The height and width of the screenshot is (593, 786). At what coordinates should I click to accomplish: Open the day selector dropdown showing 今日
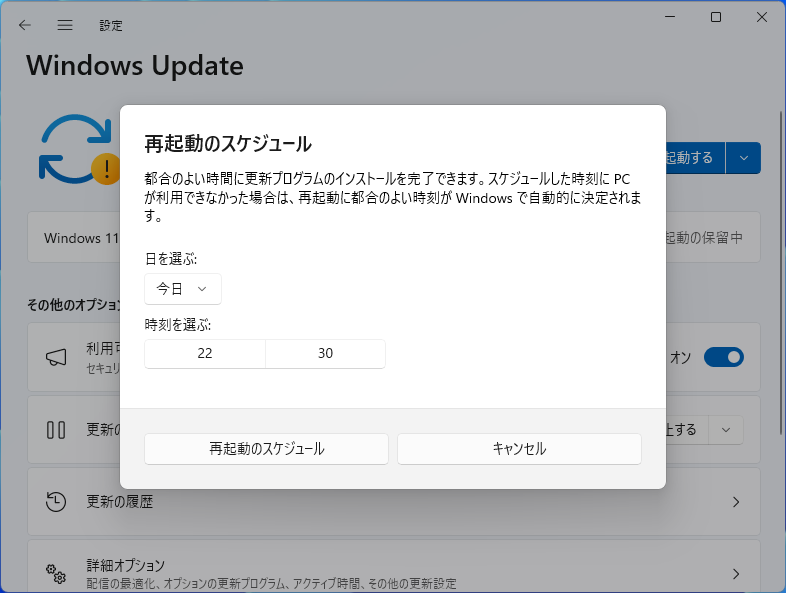(182, 289)
